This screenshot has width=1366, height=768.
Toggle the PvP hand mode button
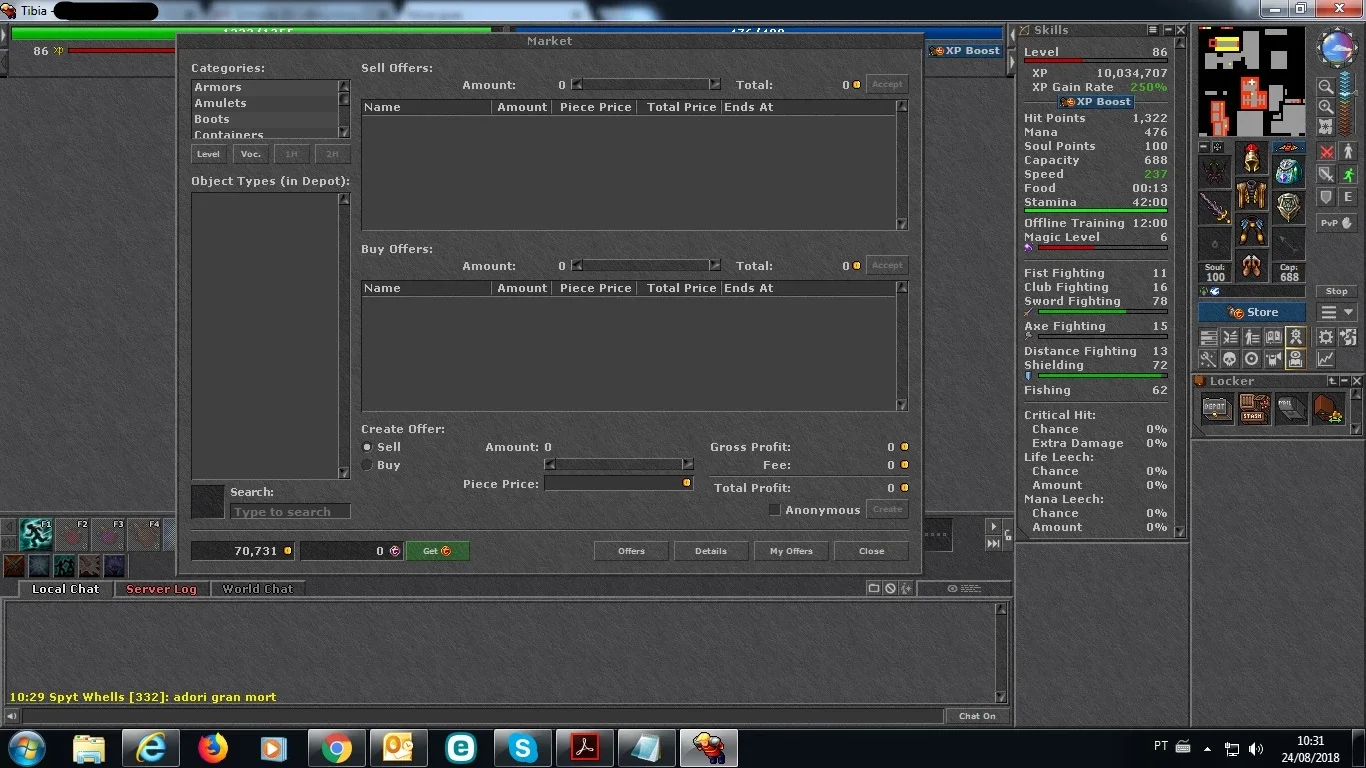[1337, 224]
